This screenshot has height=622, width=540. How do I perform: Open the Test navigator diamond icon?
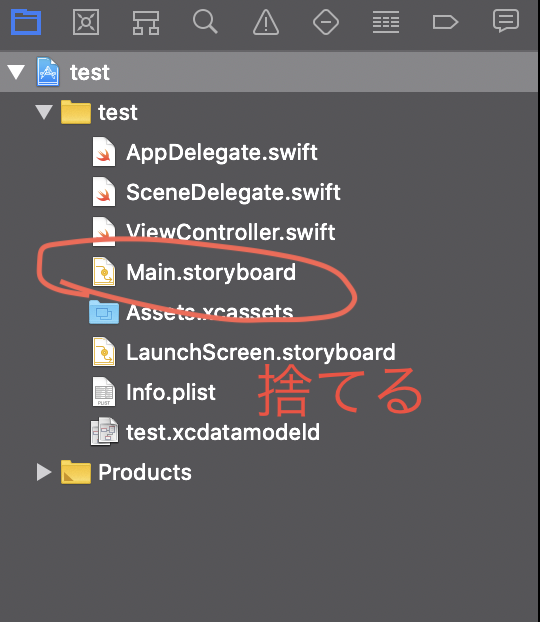[x=326, y=22]
